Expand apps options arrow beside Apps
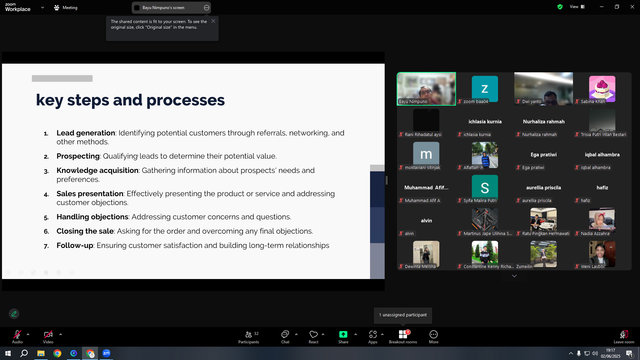640x360 pixels. (382, 334)
